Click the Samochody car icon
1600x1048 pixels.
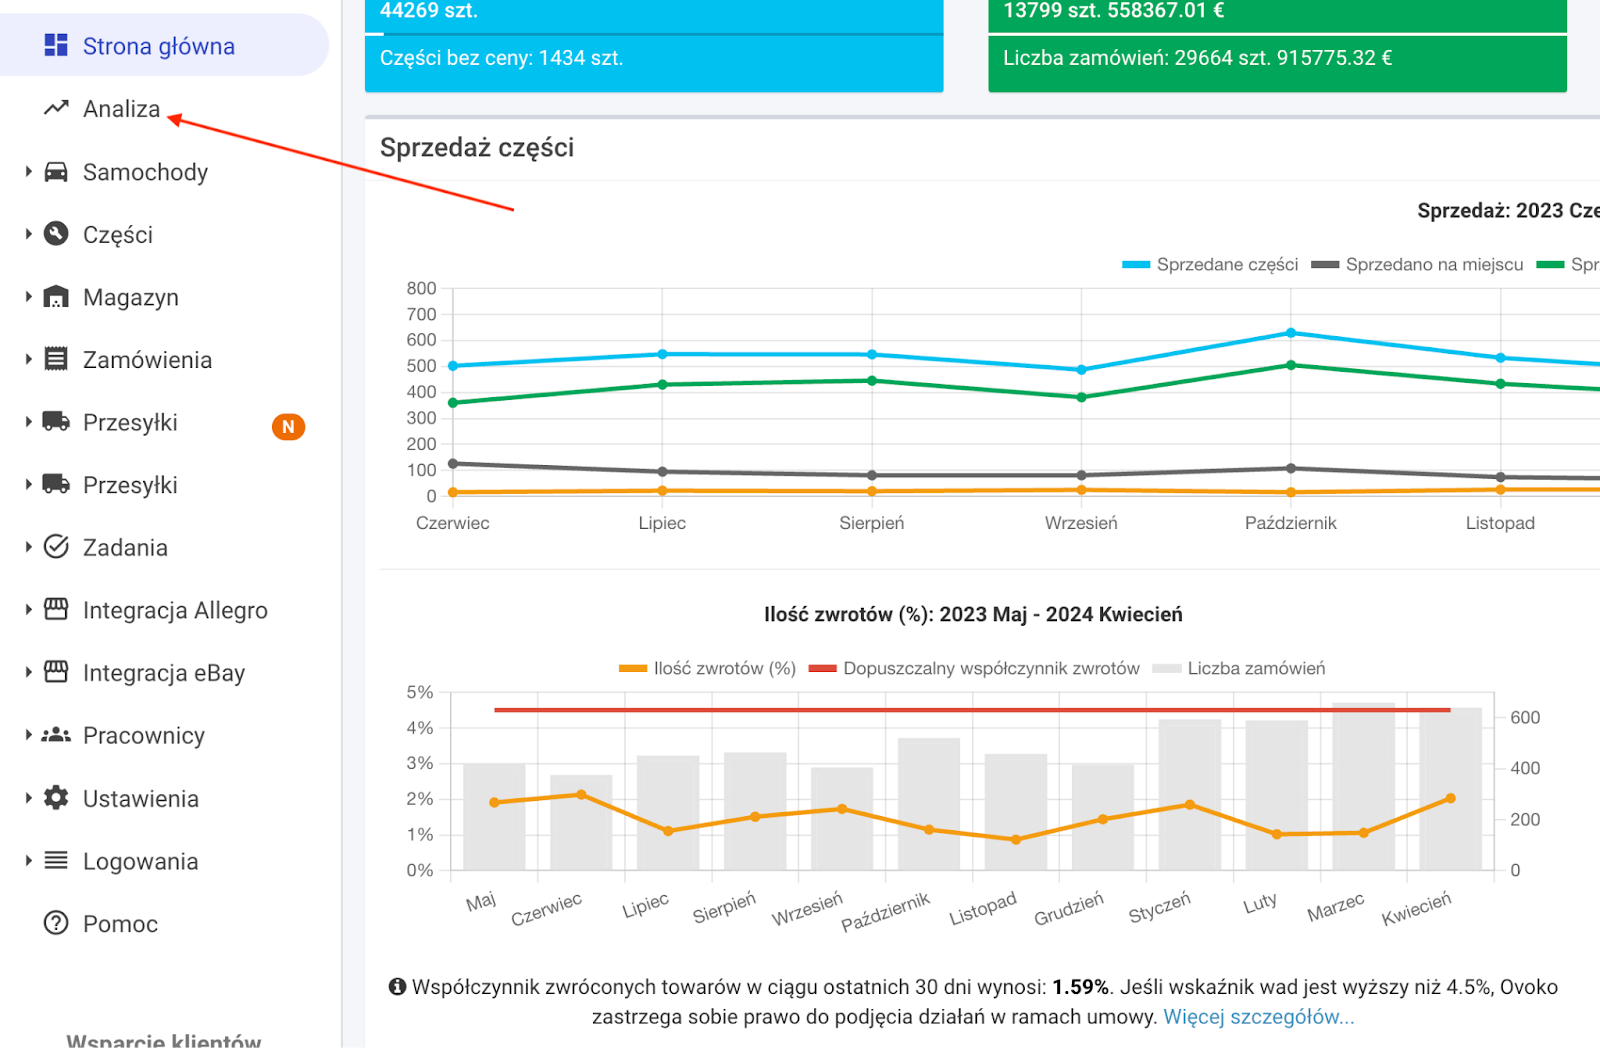coord(56,172)
